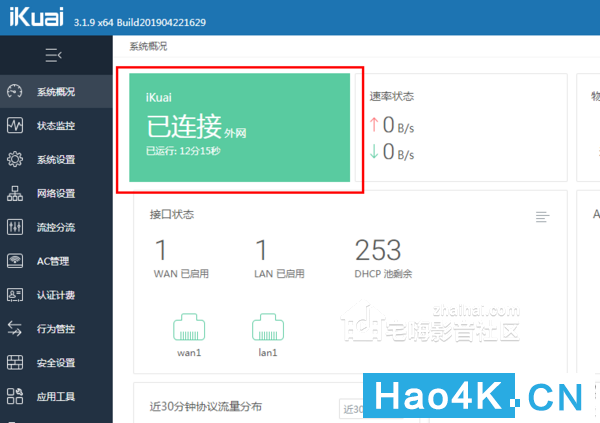
Task: Click the lan1 ethernet port icon
Action: click(268, 327)
